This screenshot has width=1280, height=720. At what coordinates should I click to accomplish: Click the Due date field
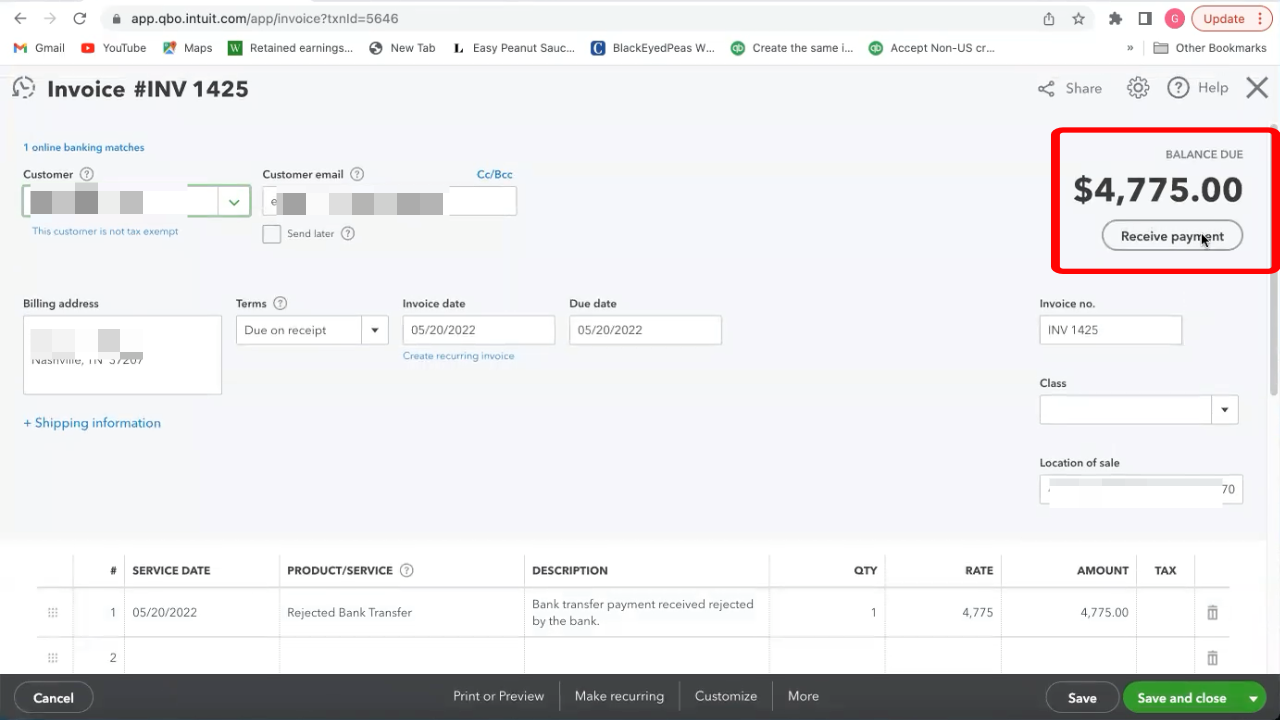[645, 330]
